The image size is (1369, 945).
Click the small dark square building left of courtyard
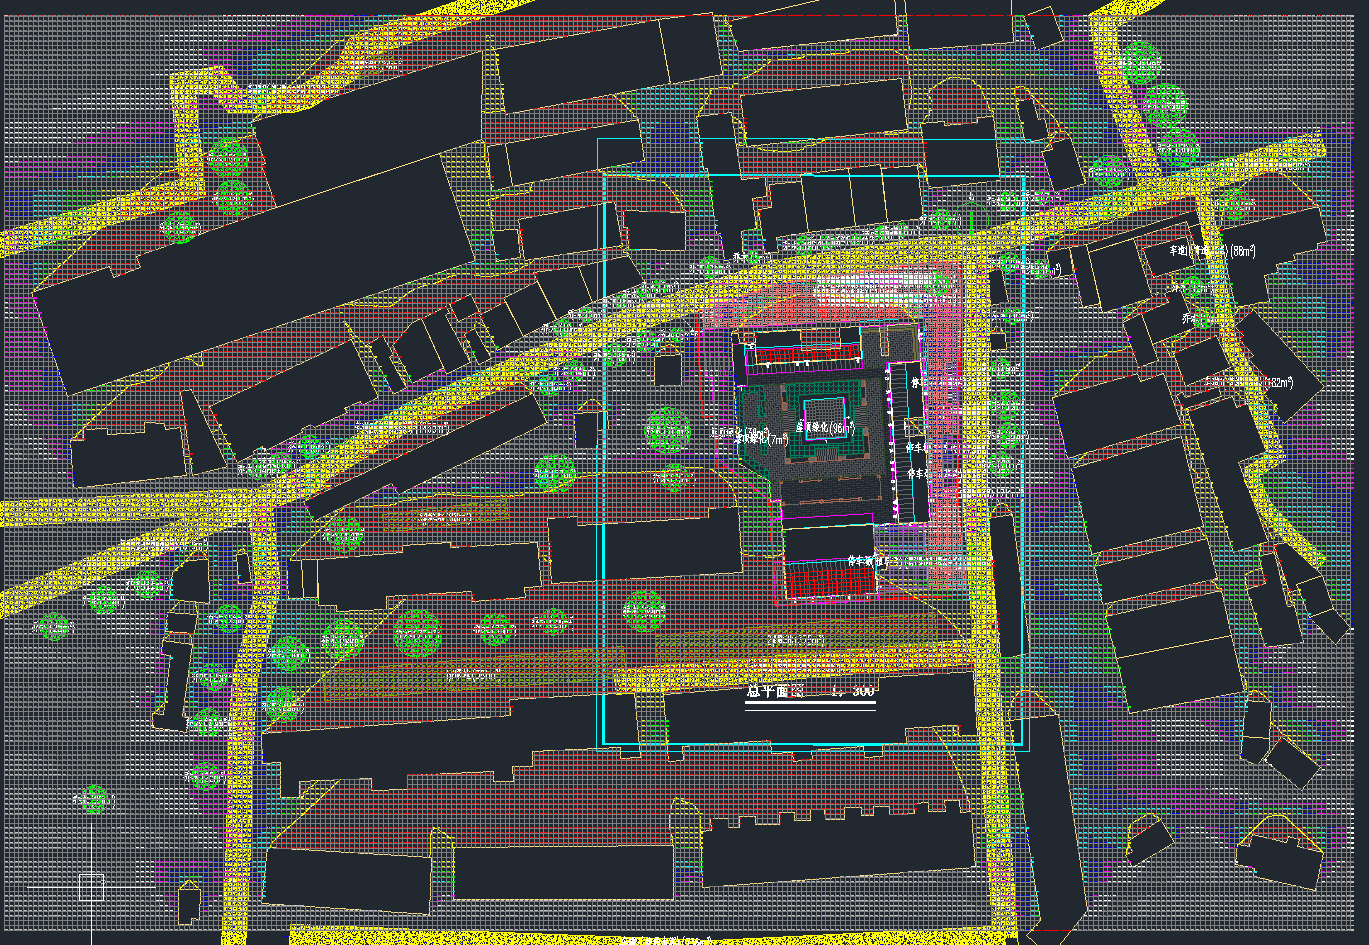coord(668,370)
